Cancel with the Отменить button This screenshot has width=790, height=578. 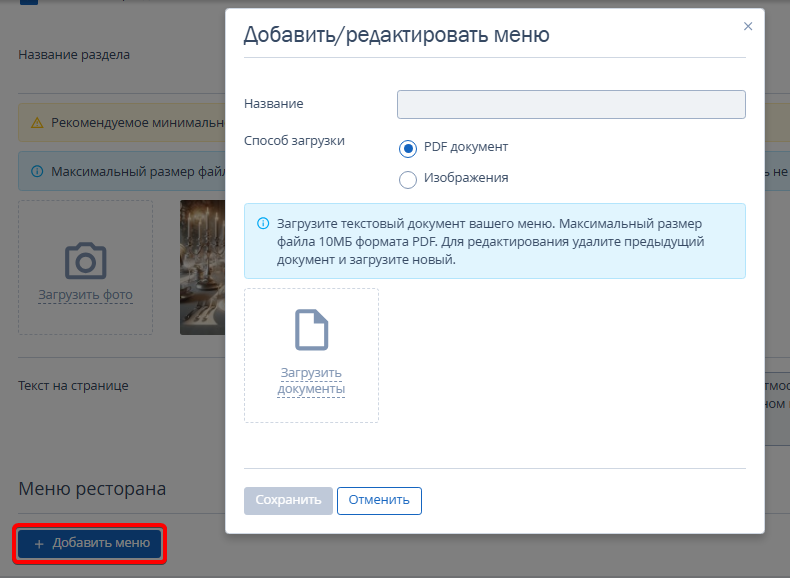[x=379, y=500]
